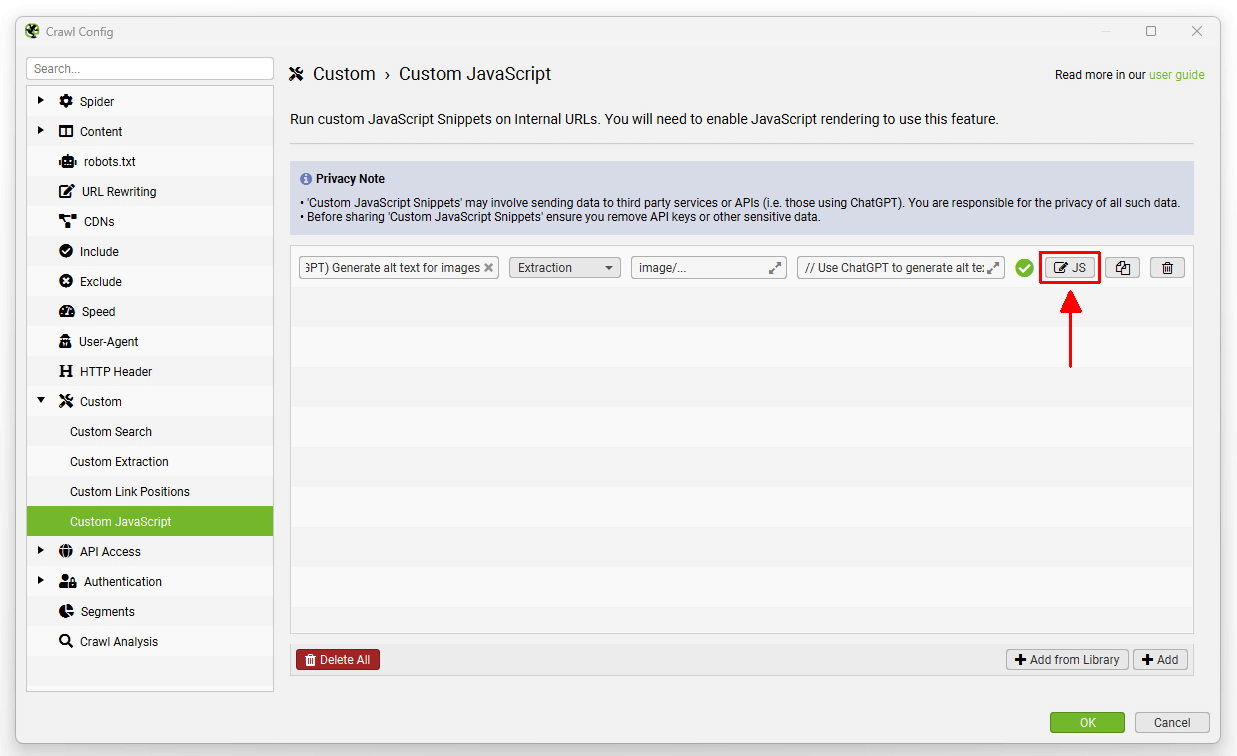Expand the Spider tree section

(41, 100)
